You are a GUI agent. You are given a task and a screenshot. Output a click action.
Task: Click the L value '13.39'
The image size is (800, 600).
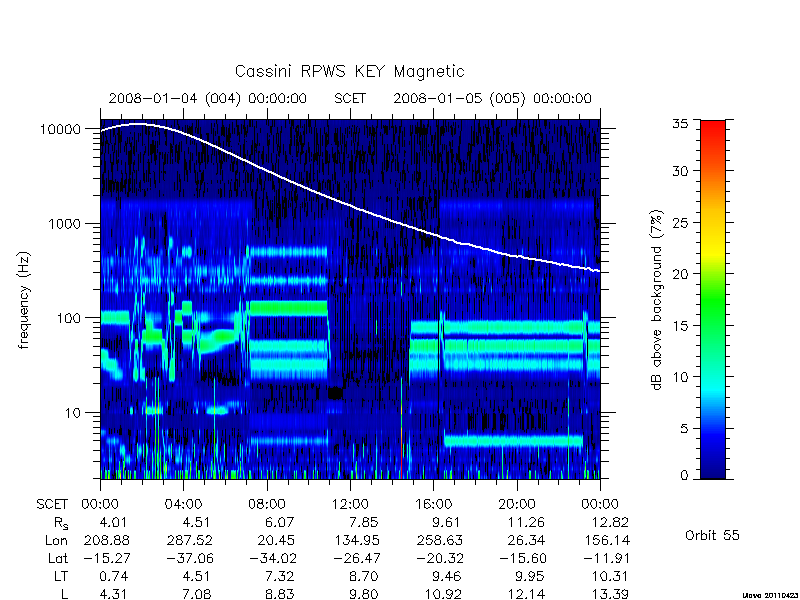point(611,594)
